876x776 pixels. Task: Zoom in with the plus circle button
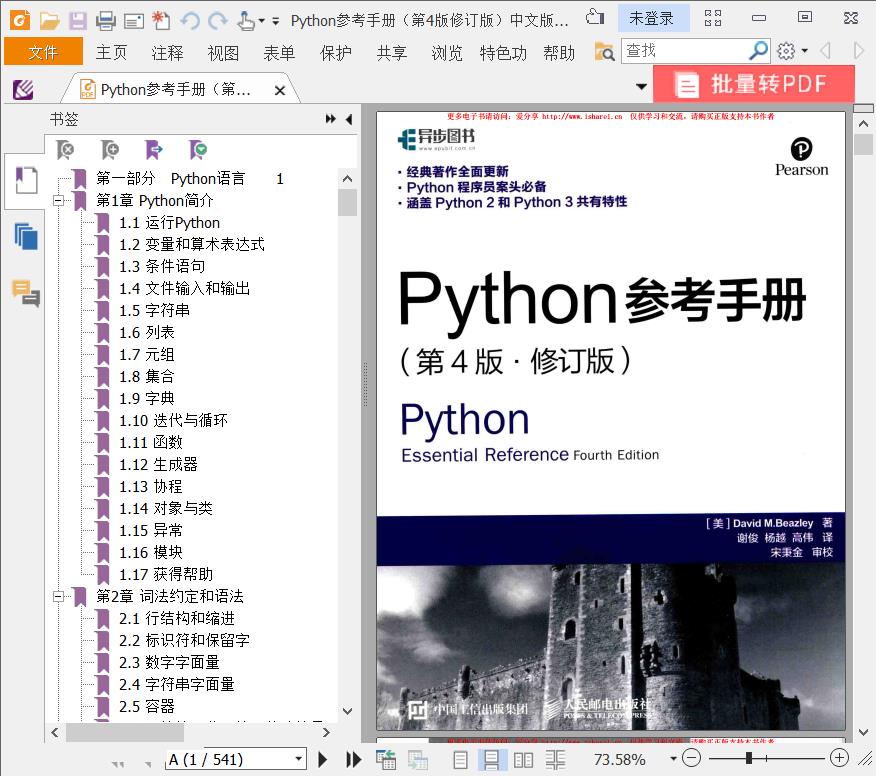point(839,758)
